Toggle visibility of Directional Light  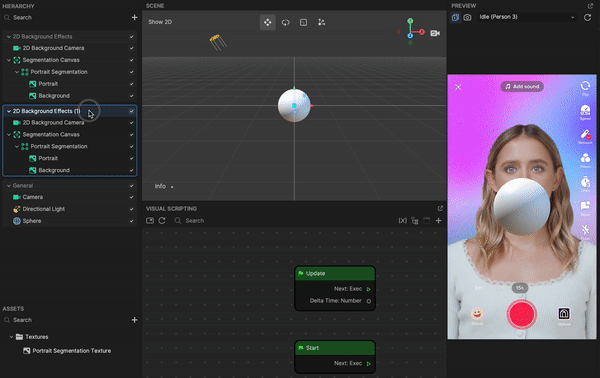click(x=131, y=209)
